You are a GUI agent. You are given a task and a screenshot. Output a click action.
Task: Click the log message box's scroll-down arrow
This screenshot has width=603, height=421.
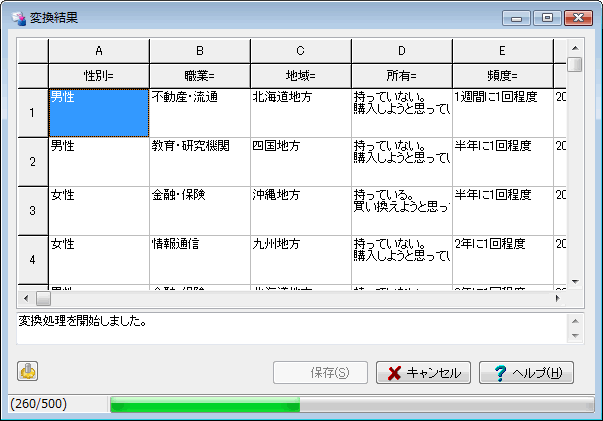575,336
